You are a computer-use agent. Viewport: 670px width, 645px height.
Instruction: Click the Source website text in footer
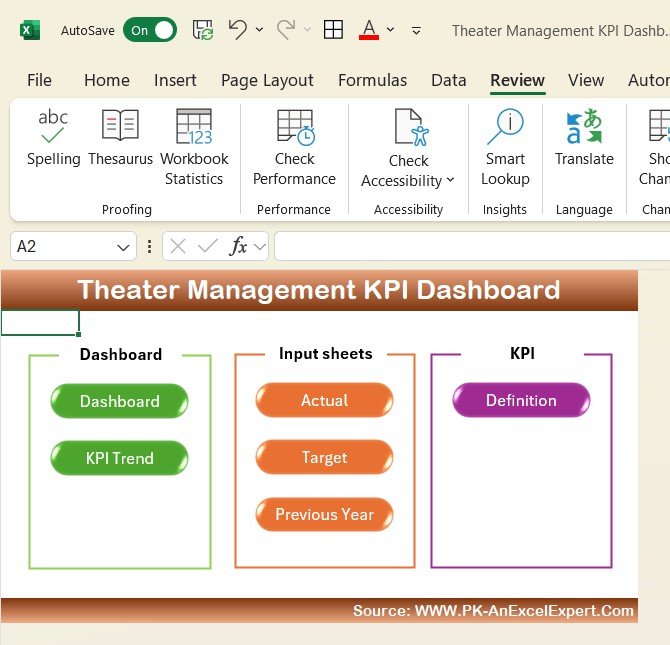click(x=493, y=610)
